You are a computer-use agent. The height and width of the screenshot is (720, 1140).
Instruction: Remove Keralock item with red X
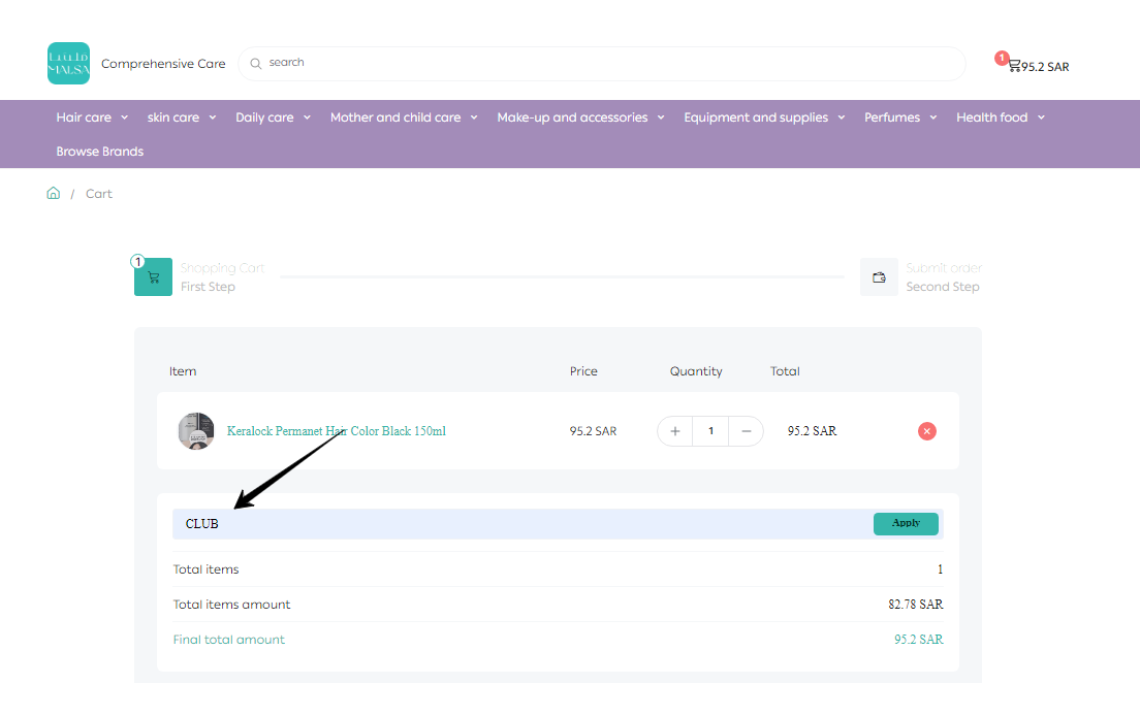pyautogui.click(x=926, y=431)
